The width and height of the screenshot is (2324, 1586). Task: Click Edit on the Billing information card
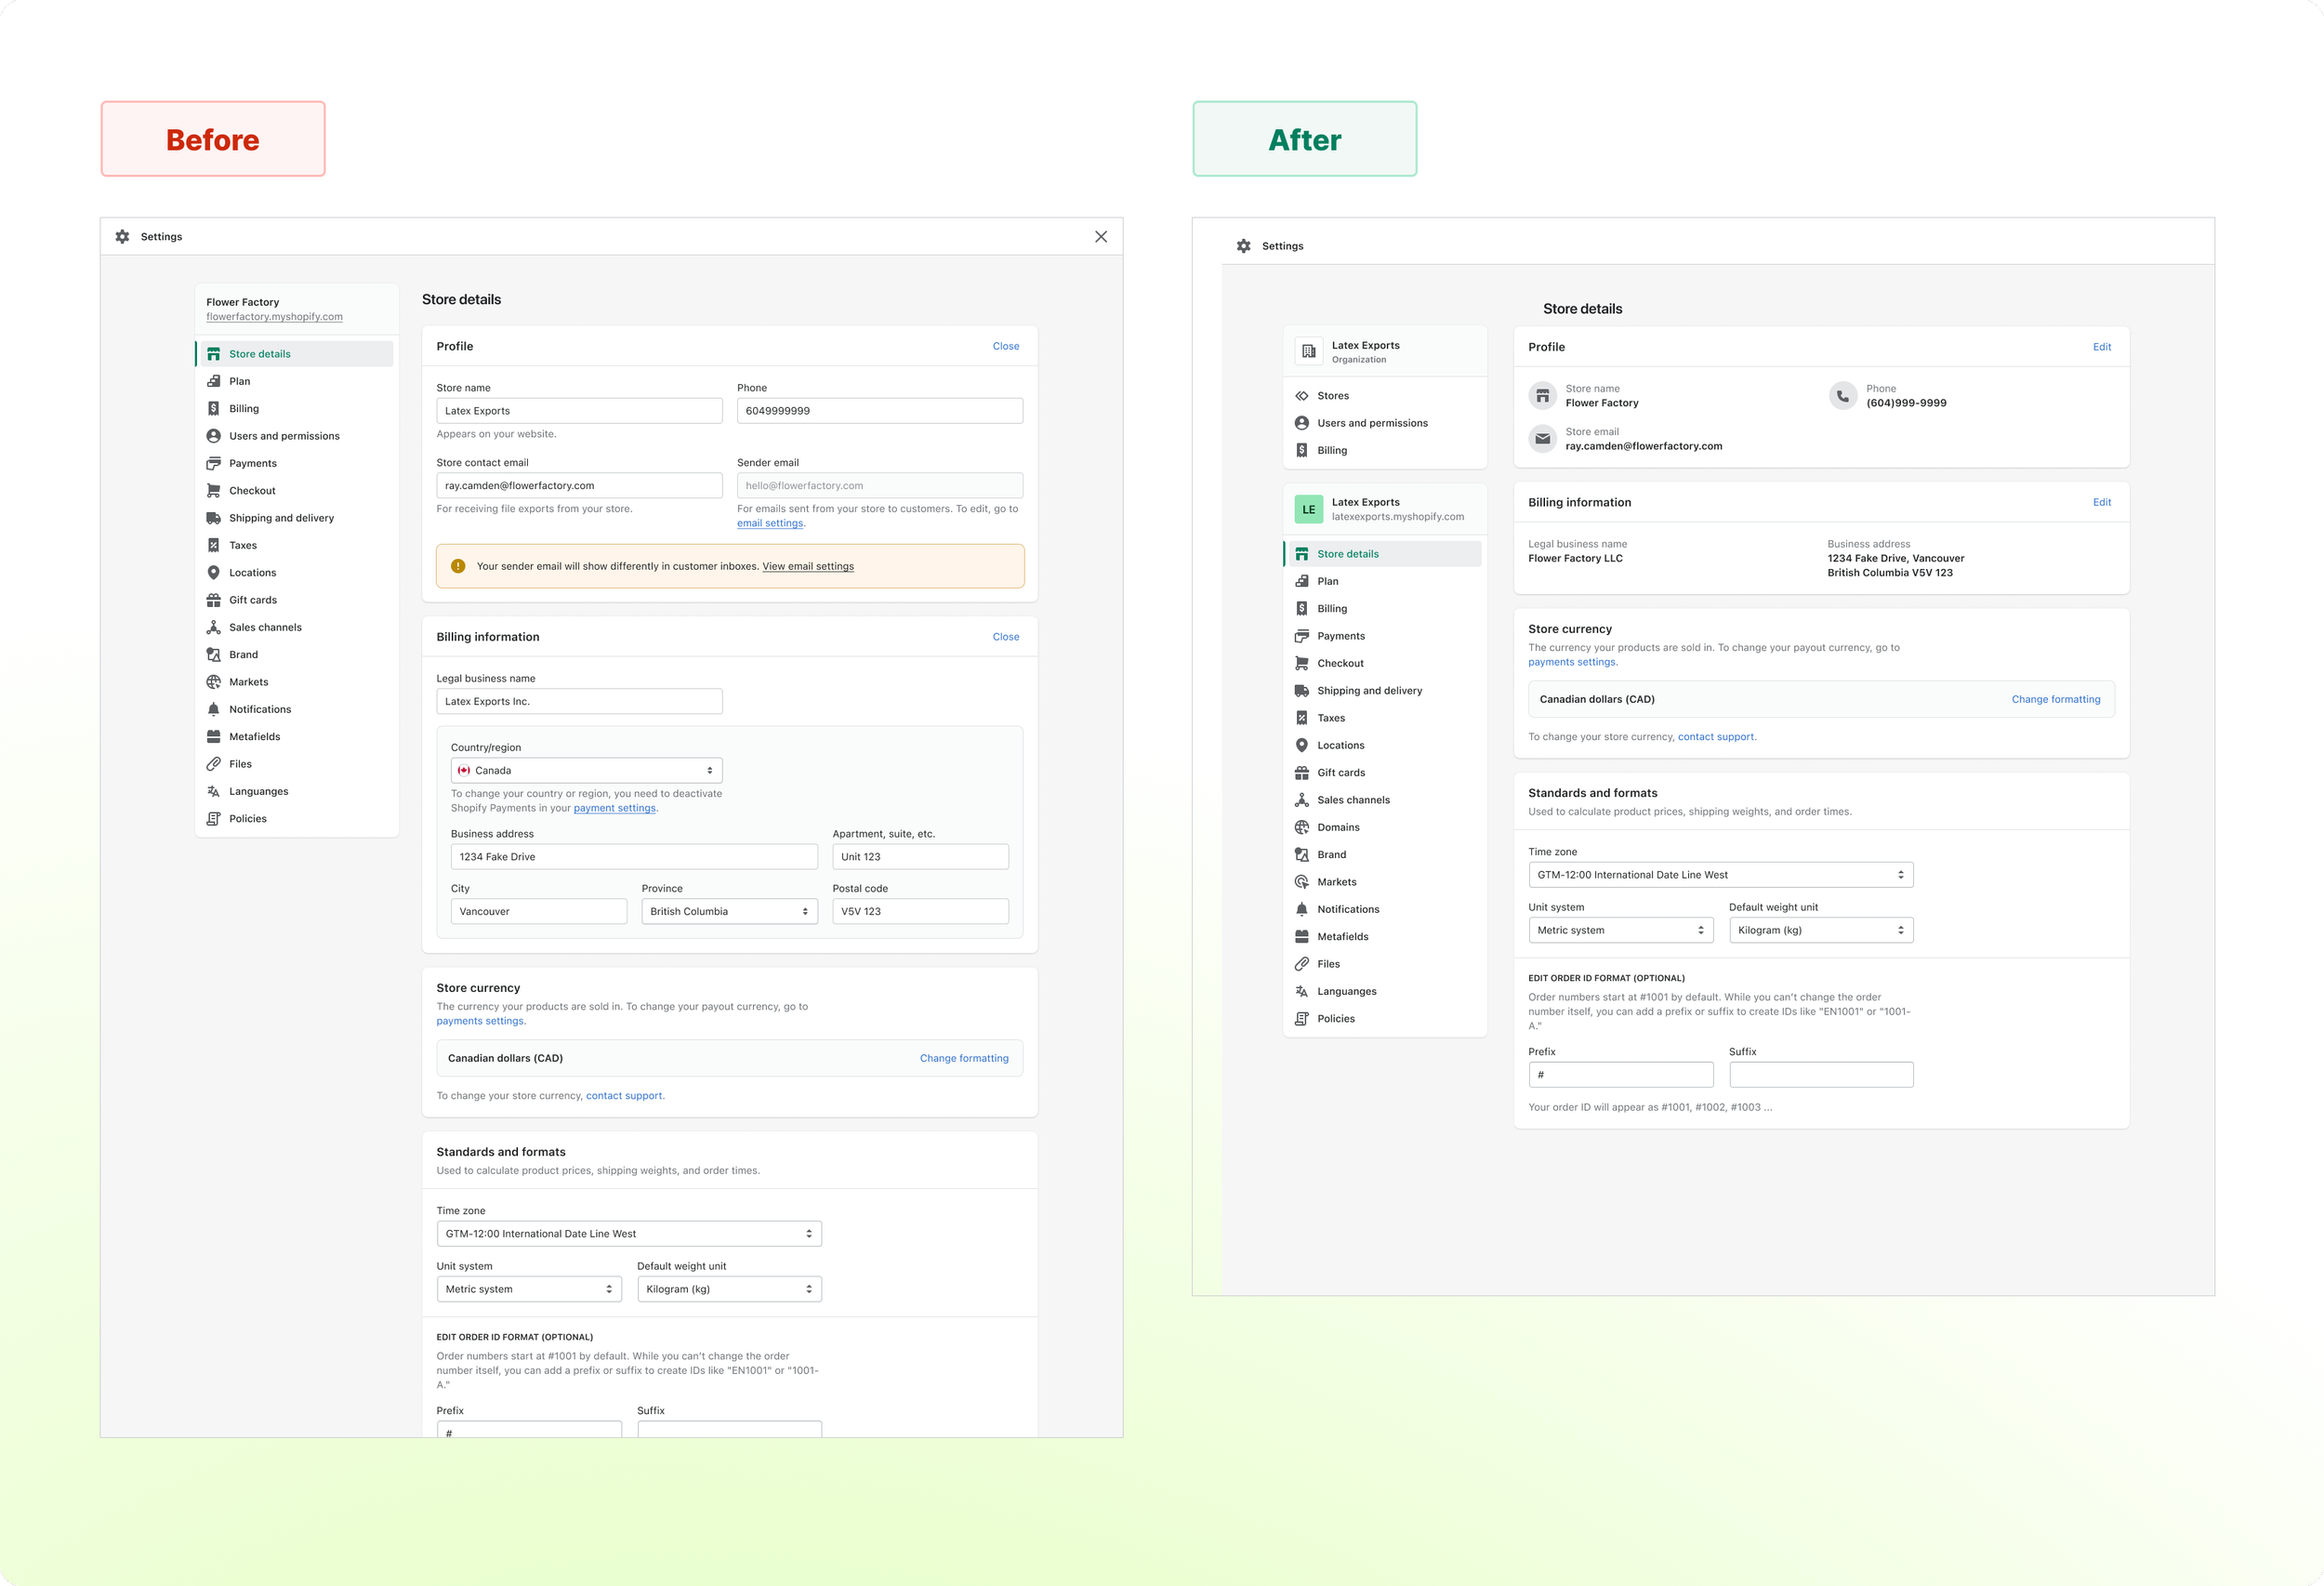2101,503
